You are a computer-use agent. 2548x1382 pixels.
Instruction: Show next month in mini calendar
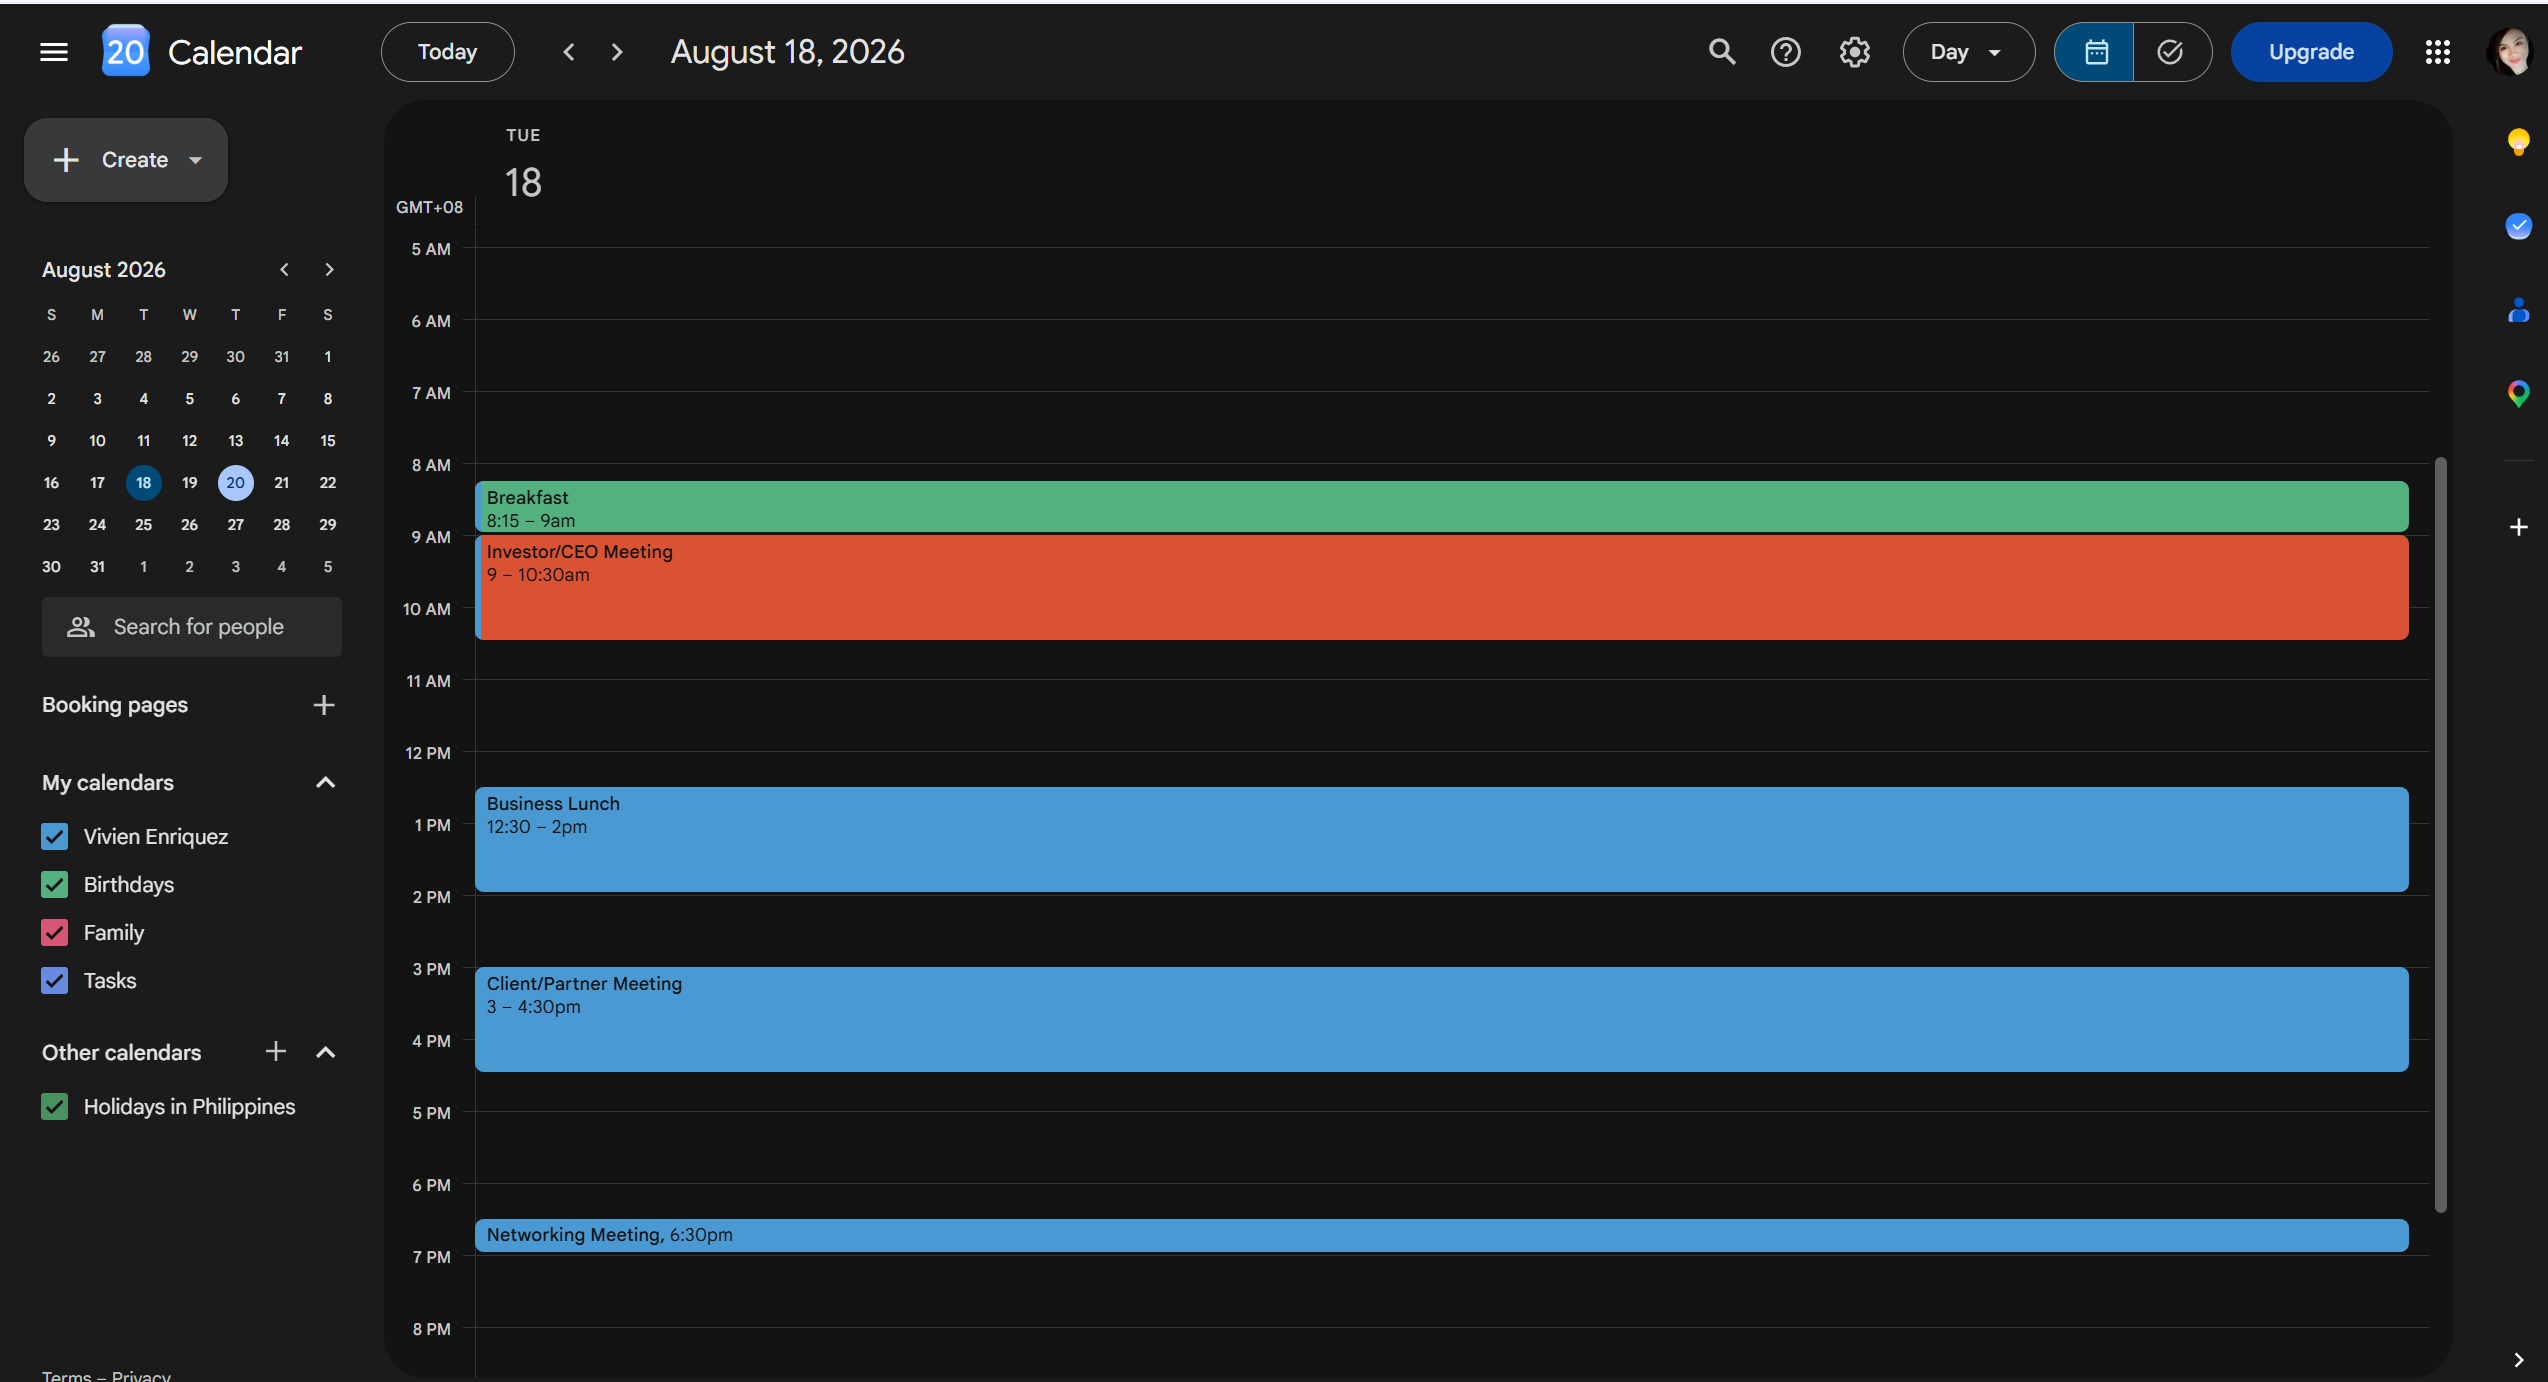(329, 270)
